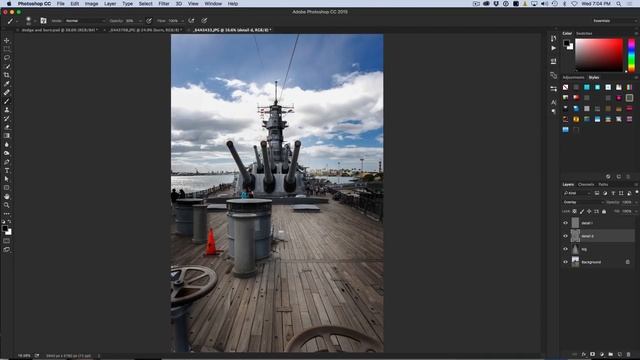The width and height of the screenshot is (640, 360).
Task: Click the hue spectrum slider
Action: pos(631,55)
